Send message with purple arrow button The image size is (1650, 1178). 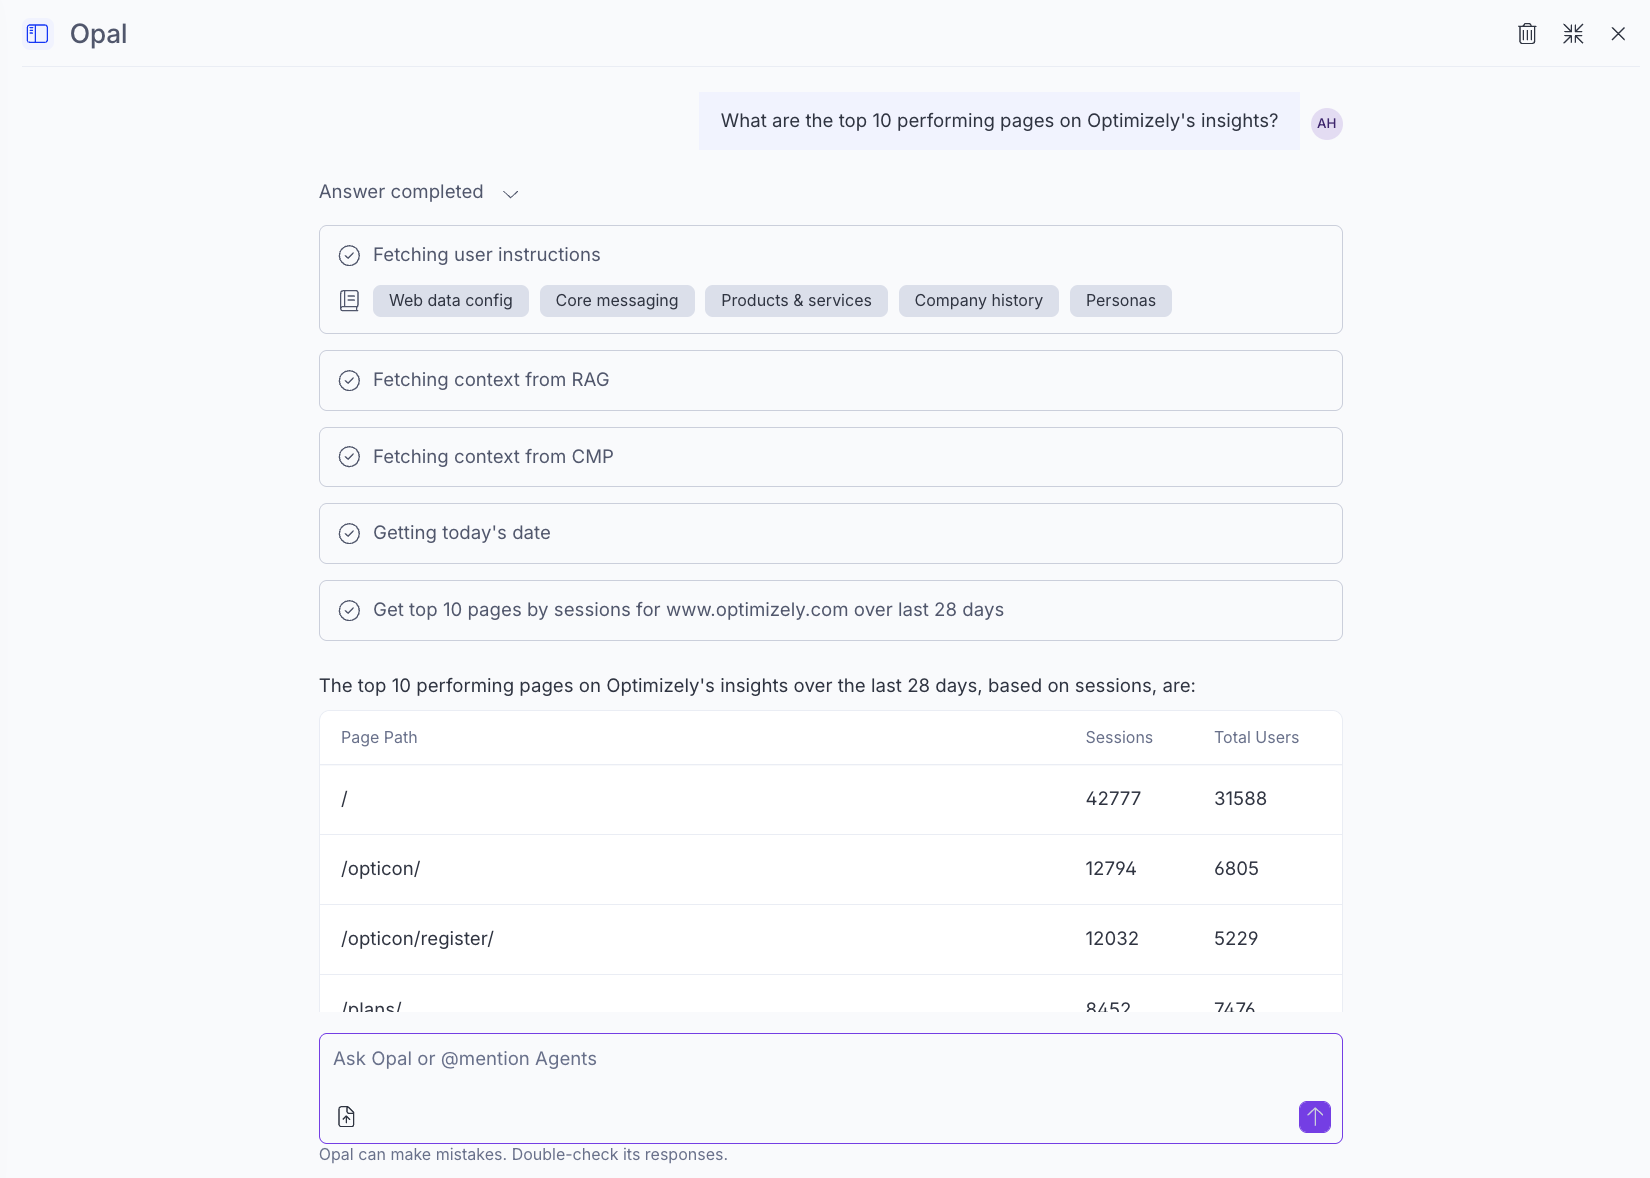1315,1117
